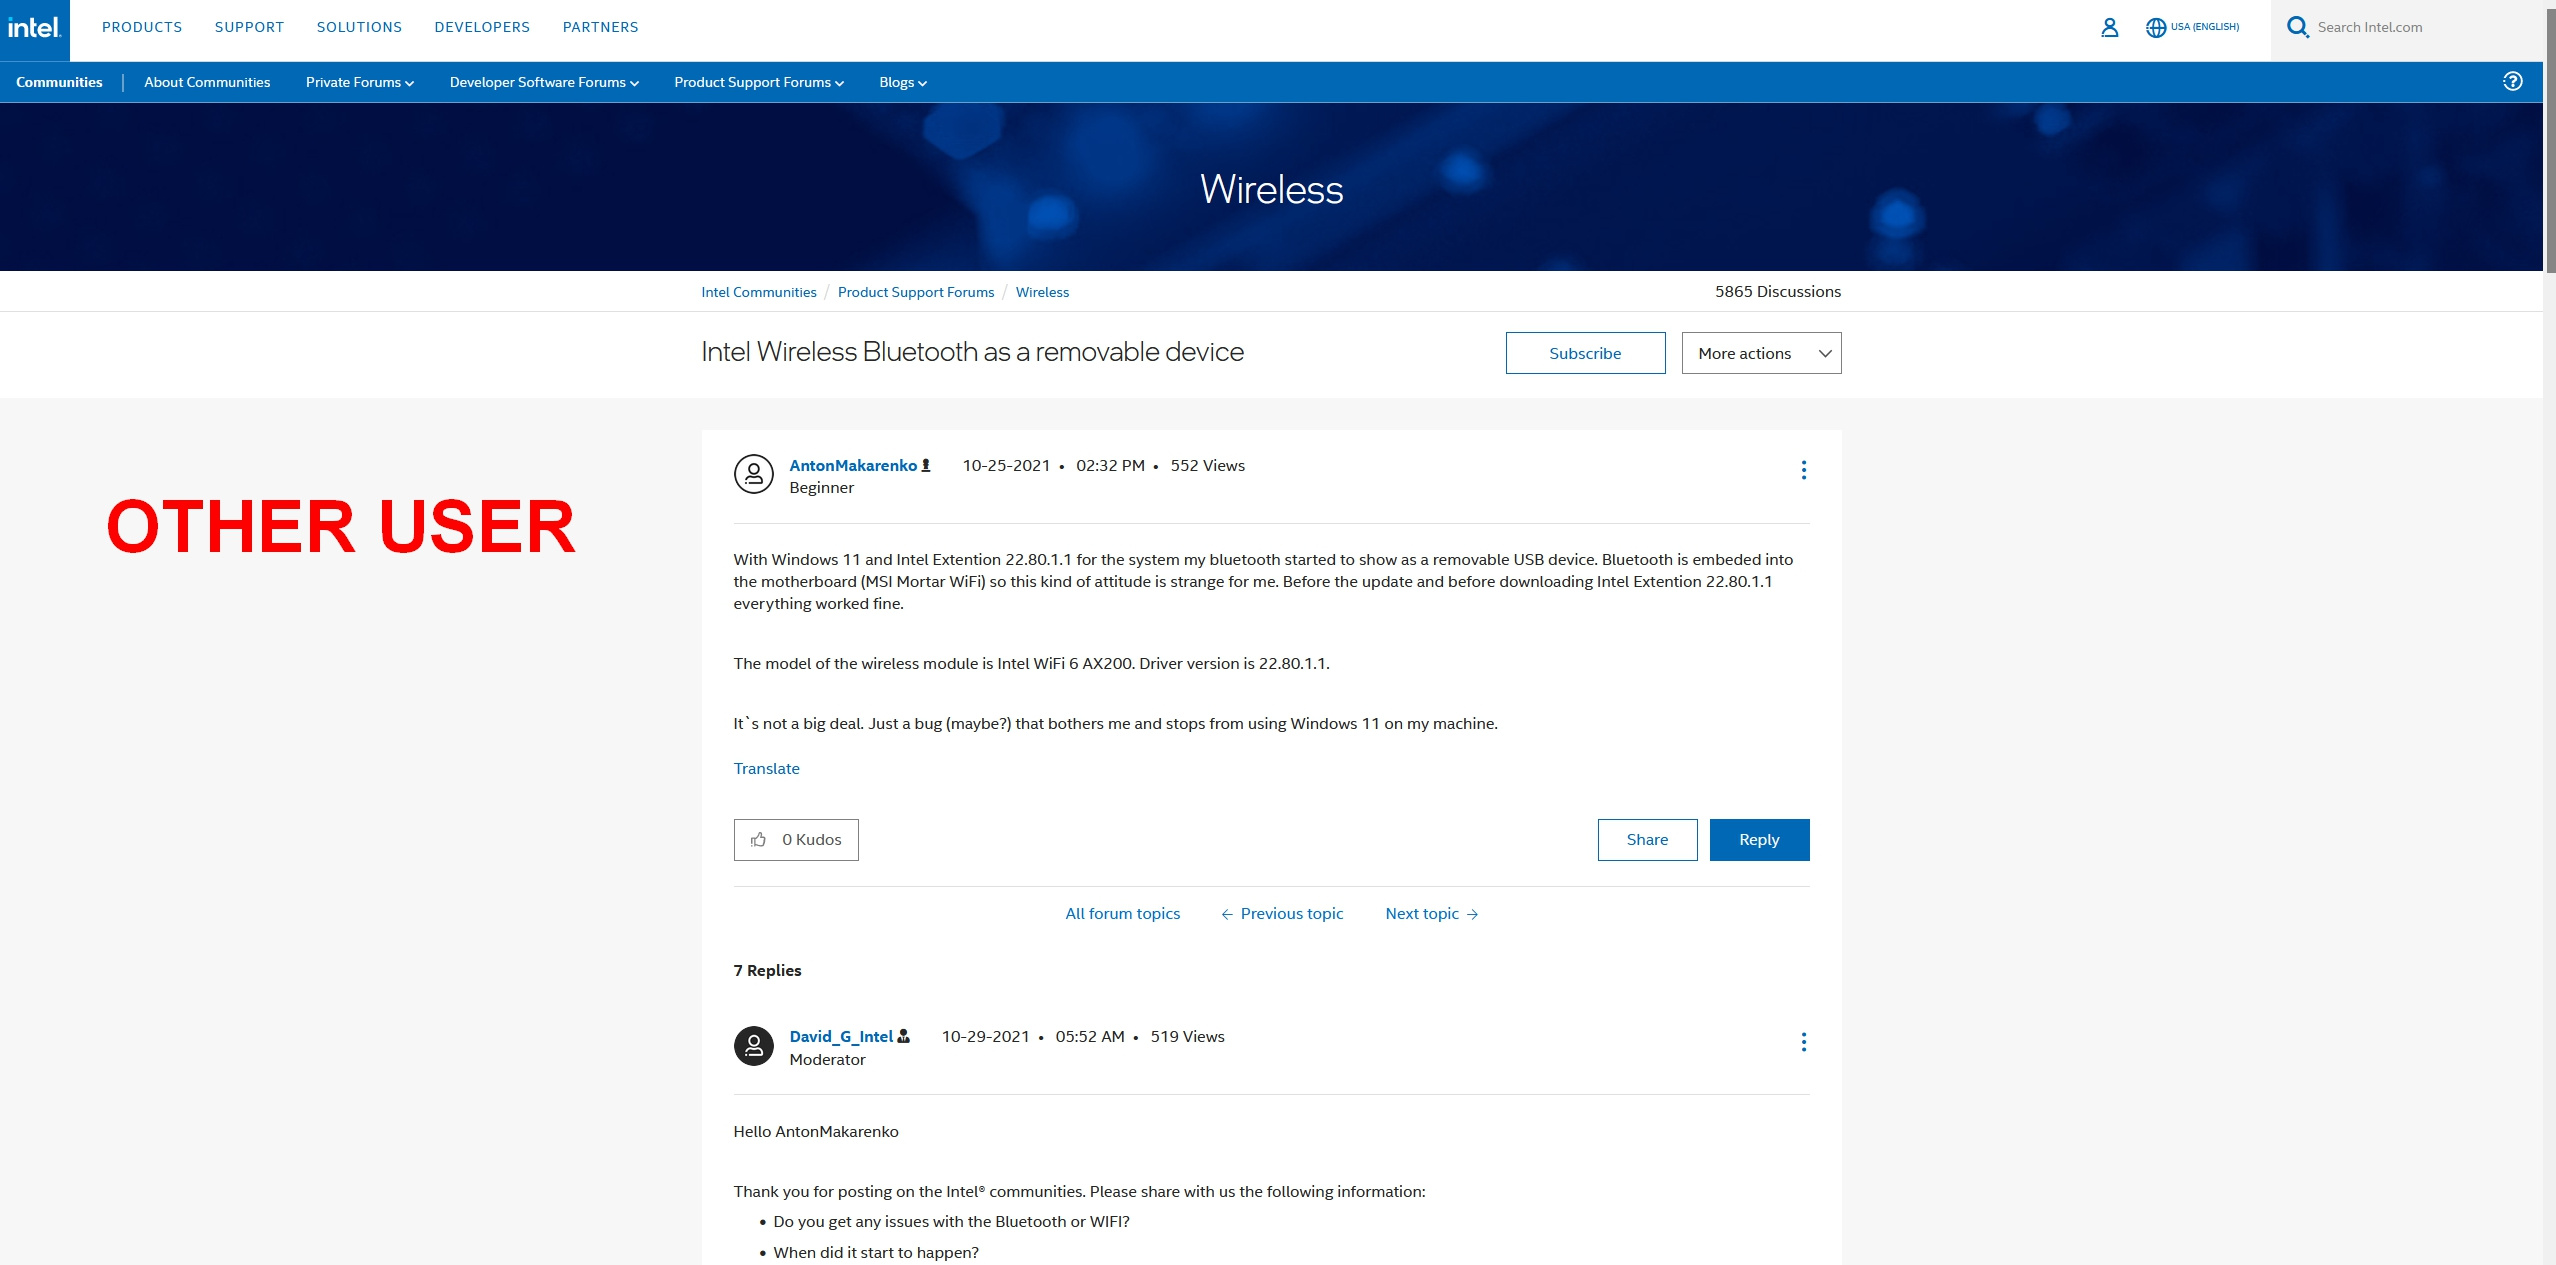
Task: Click AntonMakarenko's avatar icon
Action: [754, 474]
